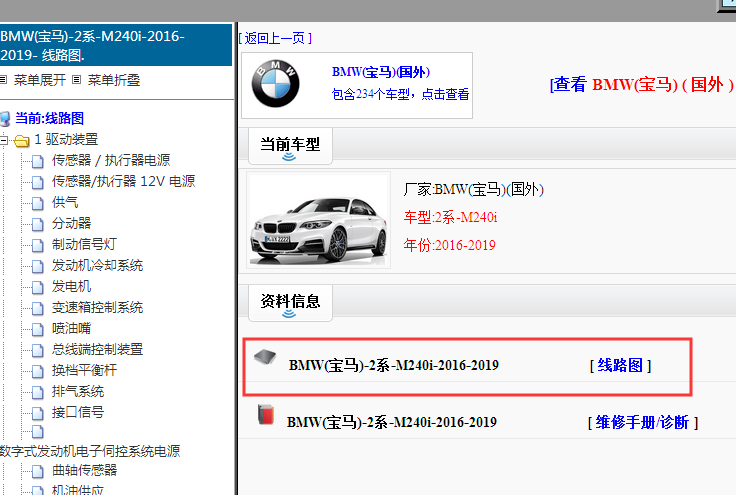Screen dimensions: 736x495
Task: Click the page icon beside 总线端控制装置
Action: [38, 350]
